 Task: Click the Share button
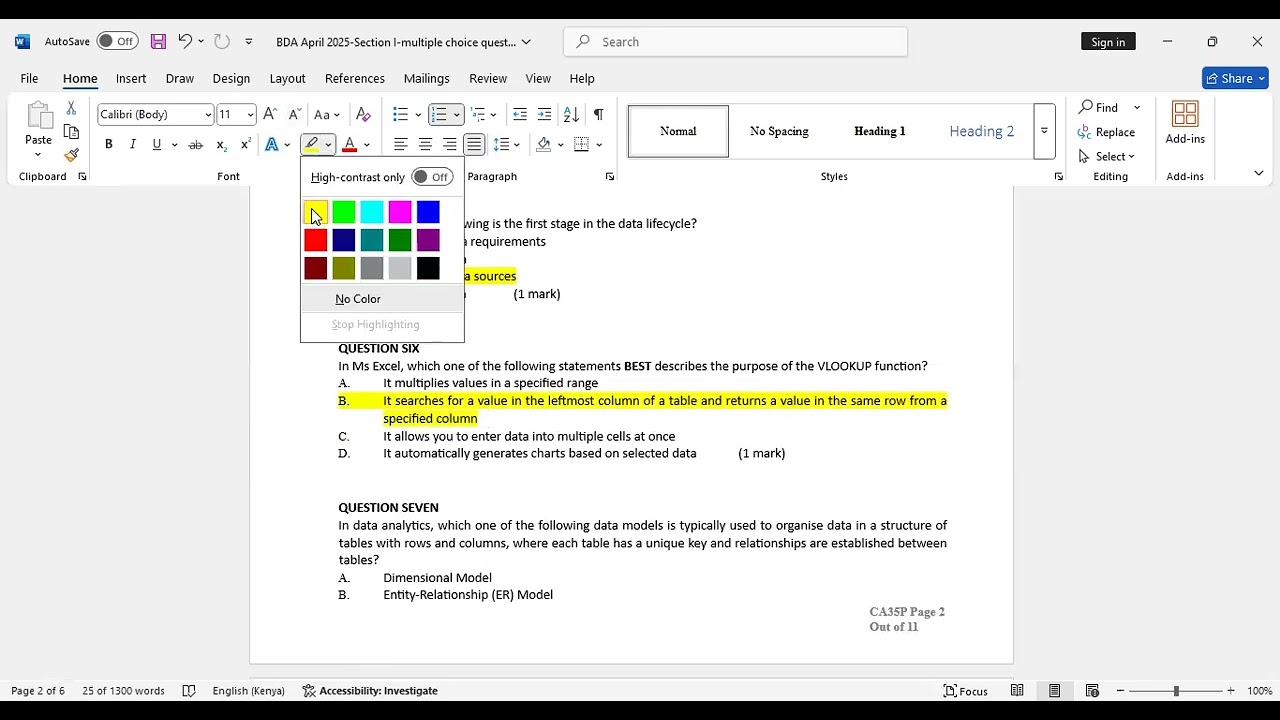[1235, 78]
